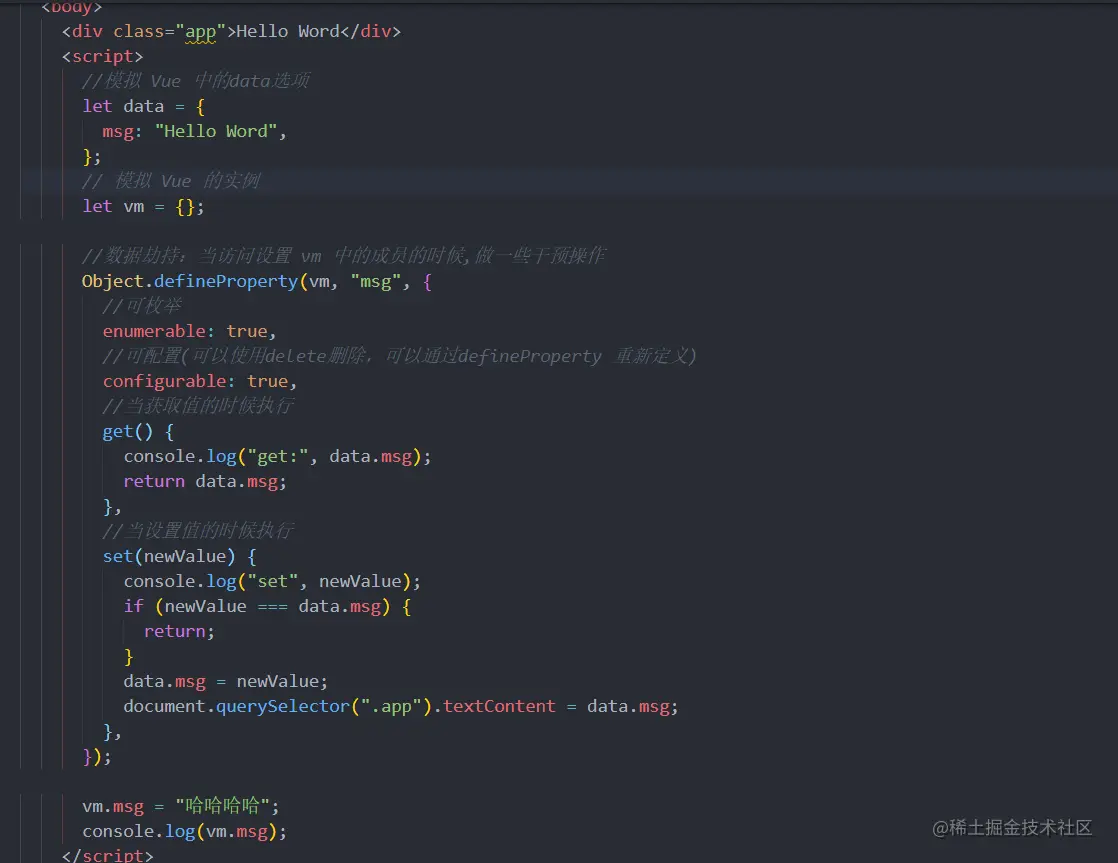Click the 'let data = {' line
The image size is (1118, 863).
coord(144,106)
